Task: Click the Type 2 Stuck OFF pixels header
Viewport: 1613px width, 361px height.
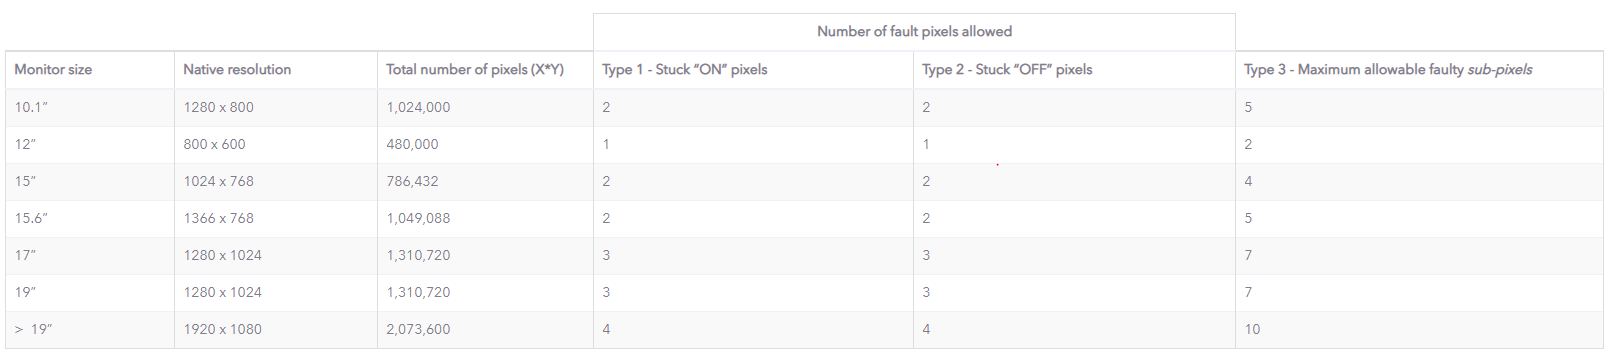Action: pyautogui.click(x=1074, y=70)
